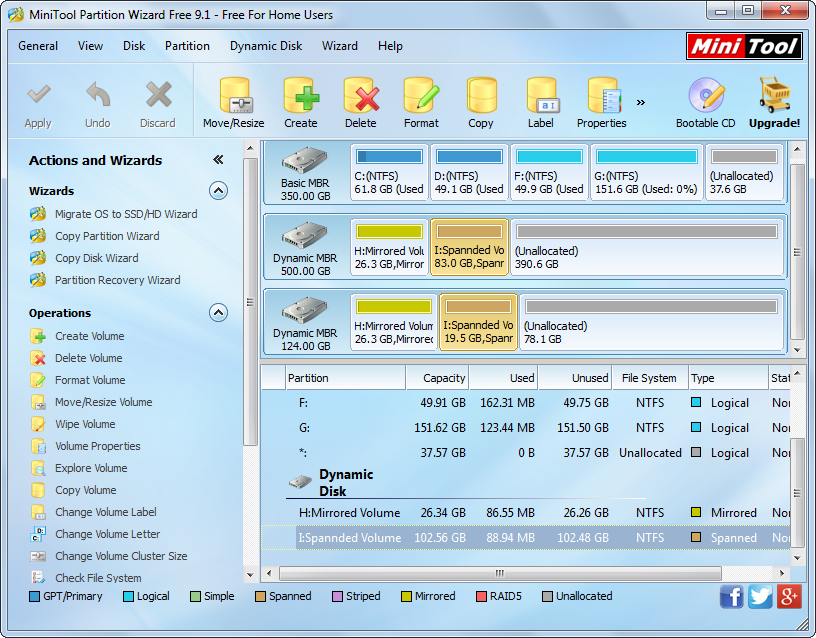Click the Explore Volume operation icon
Viewport: 816px width, 638px height.
click(37, 468)
